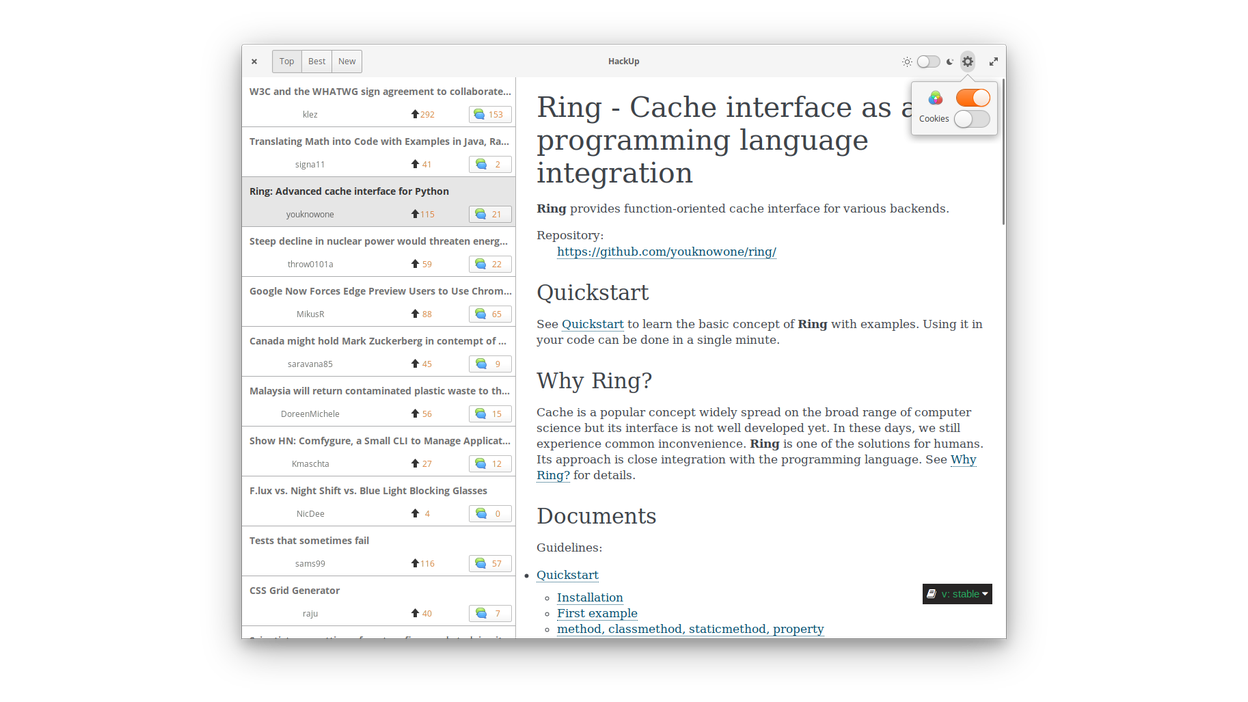Select the sun icon for light theme
The height and width of the screenshot is (702, 1248).
906,61
